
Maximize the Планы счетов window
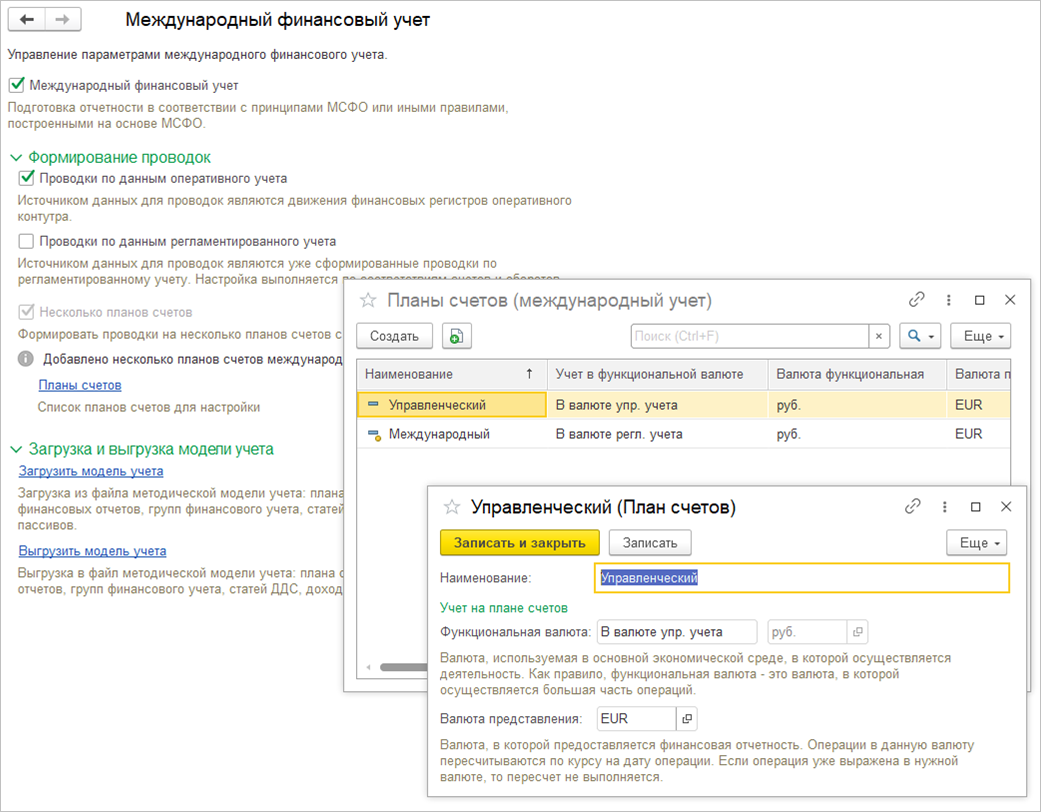tap(979, 300)
